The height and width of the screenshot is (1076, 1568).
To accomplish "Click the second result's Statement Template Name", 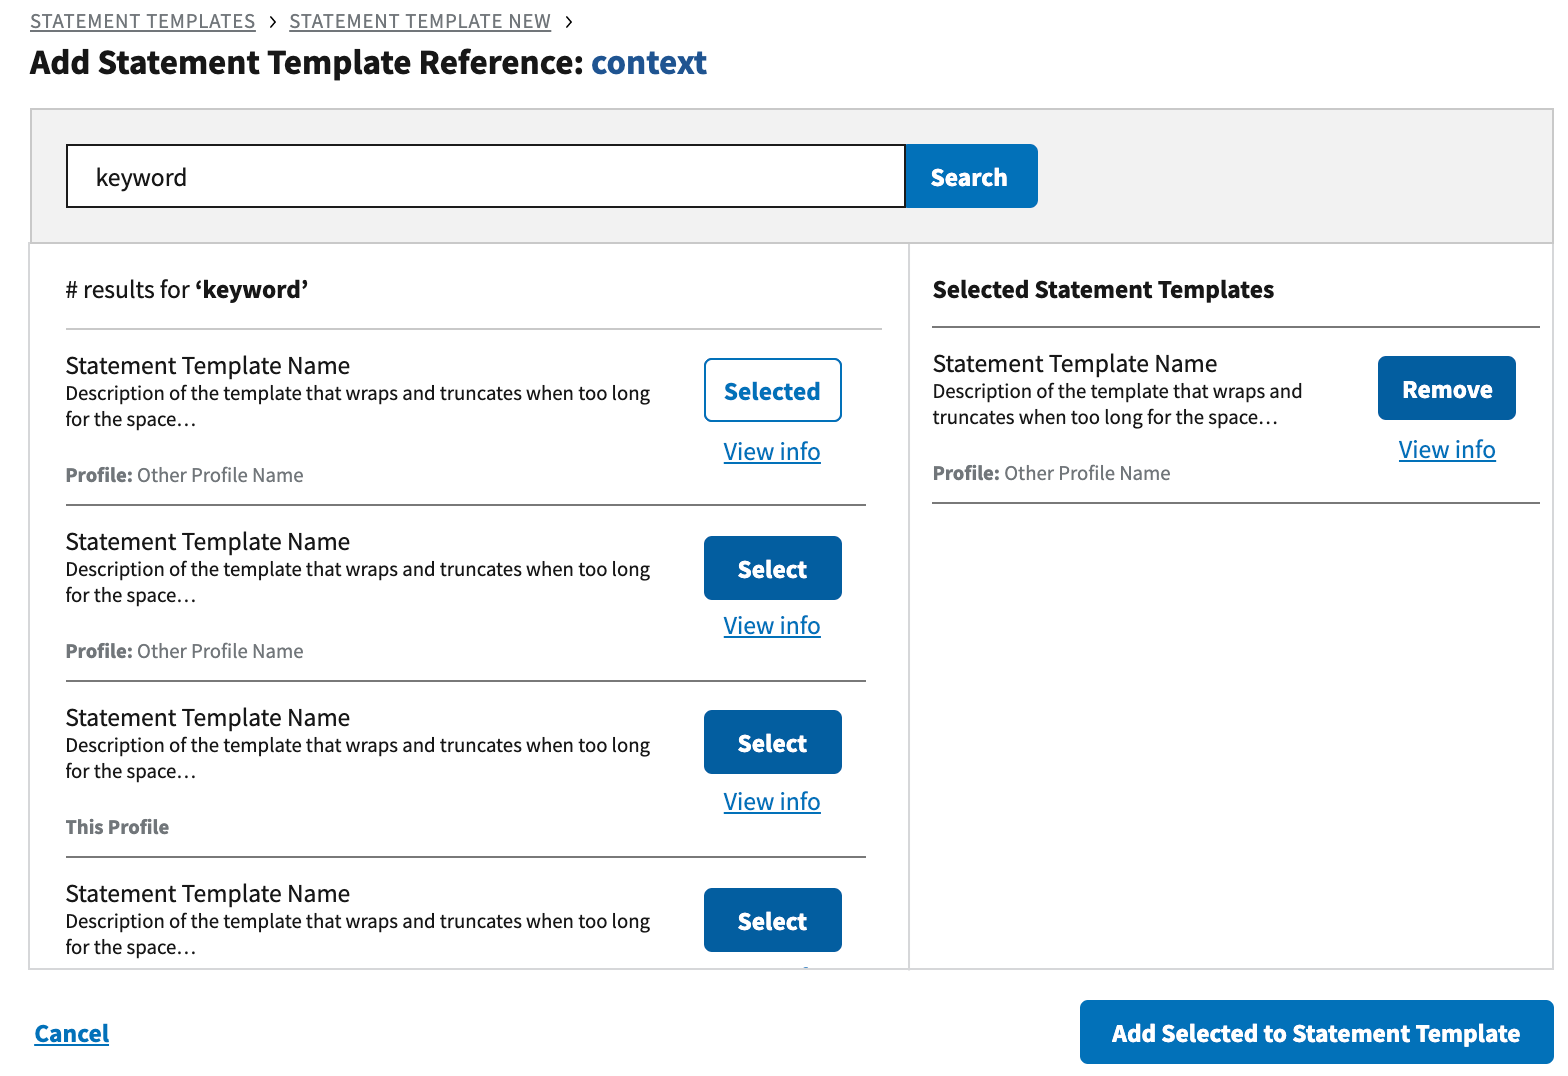I will point(208,542).
